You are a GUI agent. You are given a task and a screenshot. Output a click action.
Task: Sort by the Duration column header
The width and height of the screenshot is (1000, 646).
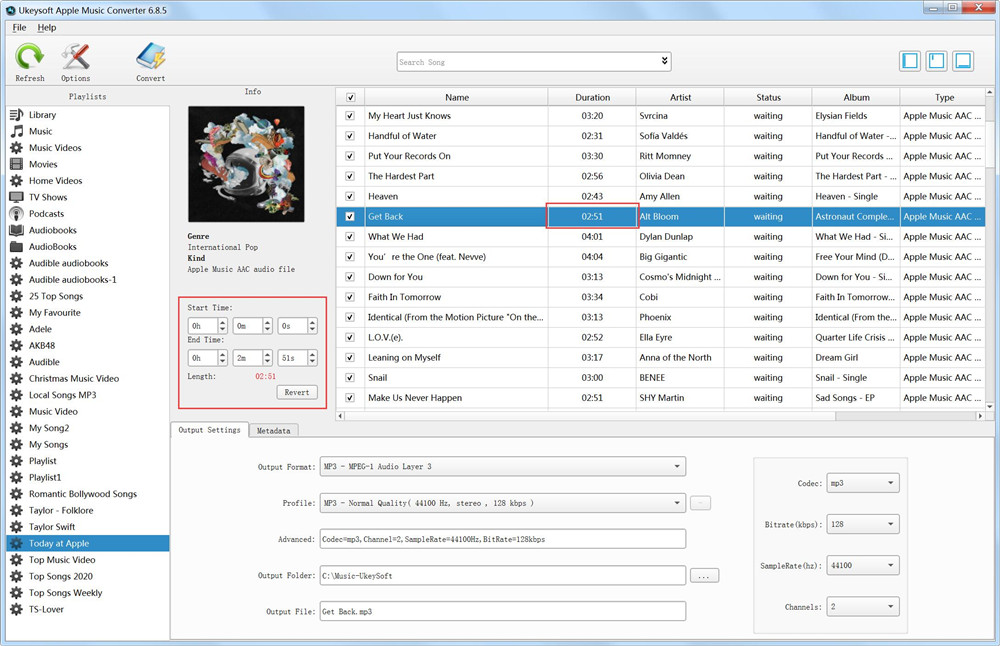(592, 98)
